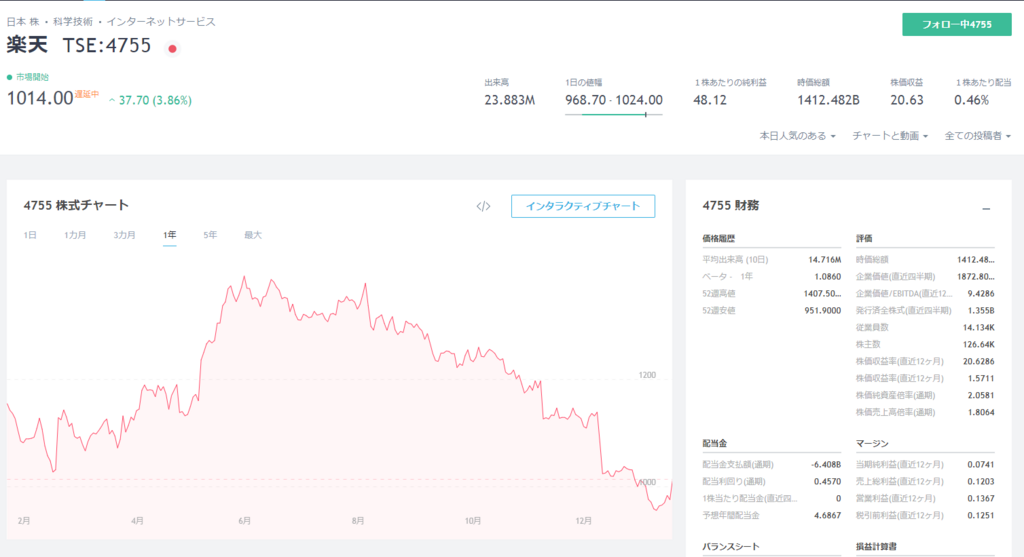Click the 配当金支払額(通期) value -6.408B

(x=825, y=465)
